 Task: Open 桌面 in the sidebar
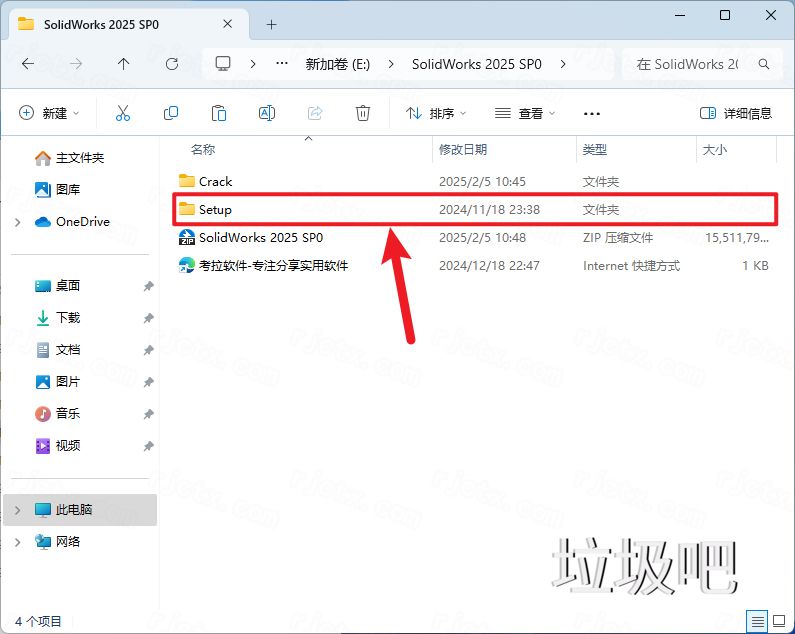pos(57,286)
